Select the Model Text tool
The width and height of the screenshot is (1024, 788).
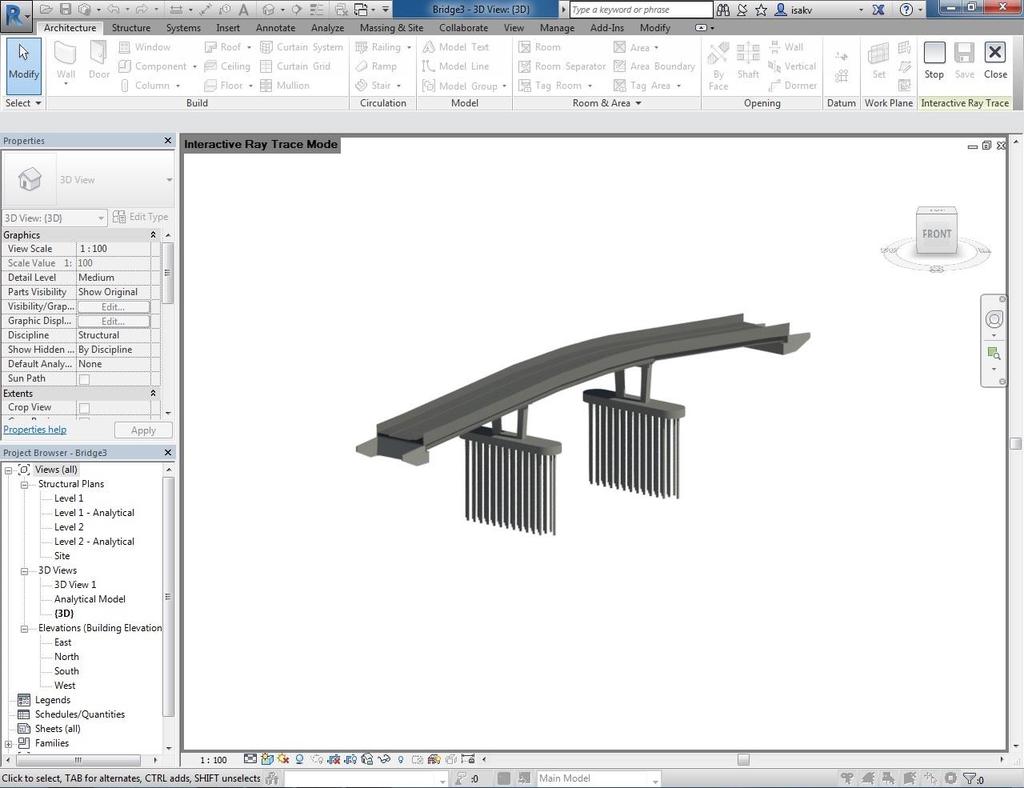pos(455,47)
